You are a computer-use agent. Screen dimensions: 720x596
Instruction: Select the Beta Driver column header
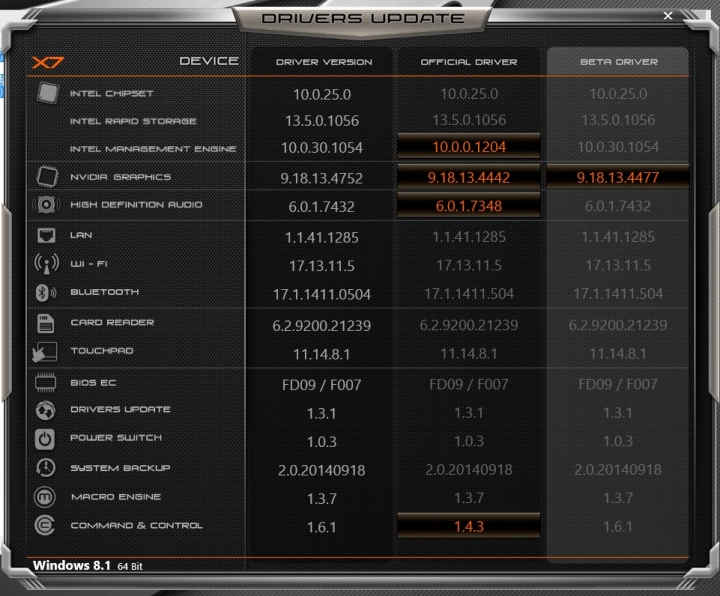(619, 62)
